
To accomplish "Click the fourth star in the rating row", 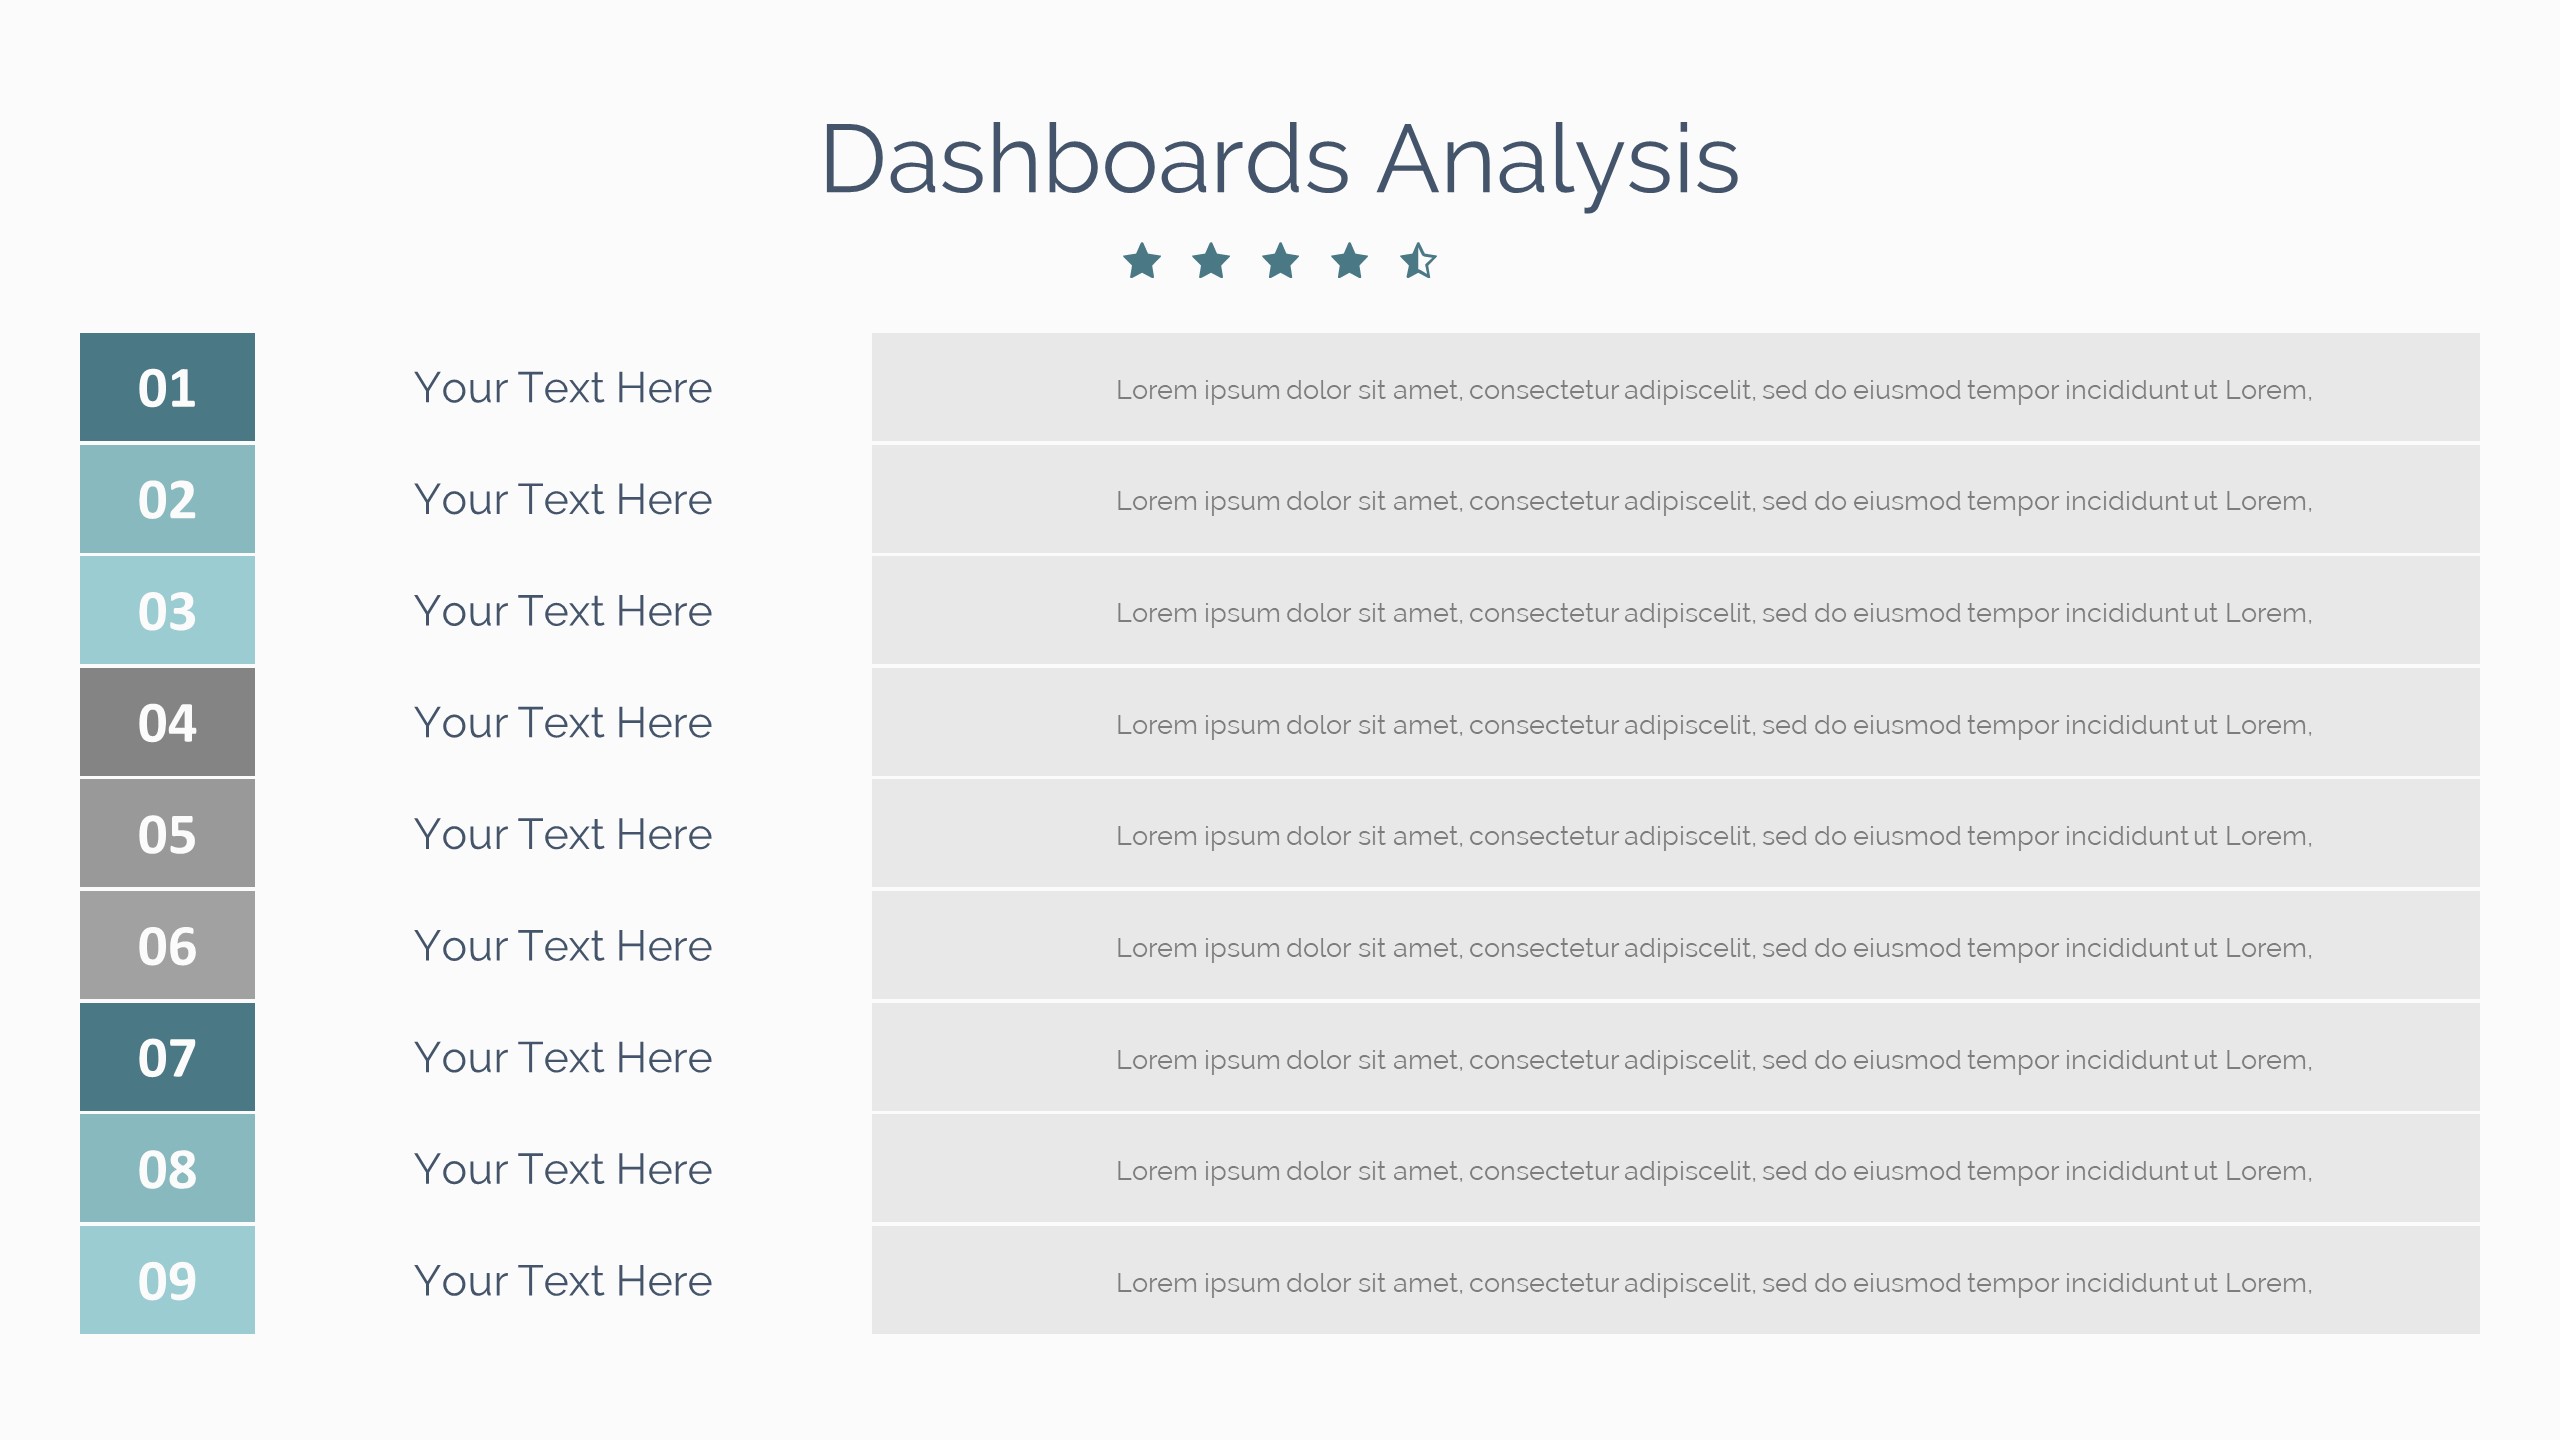I will (x=1349, y=262).
